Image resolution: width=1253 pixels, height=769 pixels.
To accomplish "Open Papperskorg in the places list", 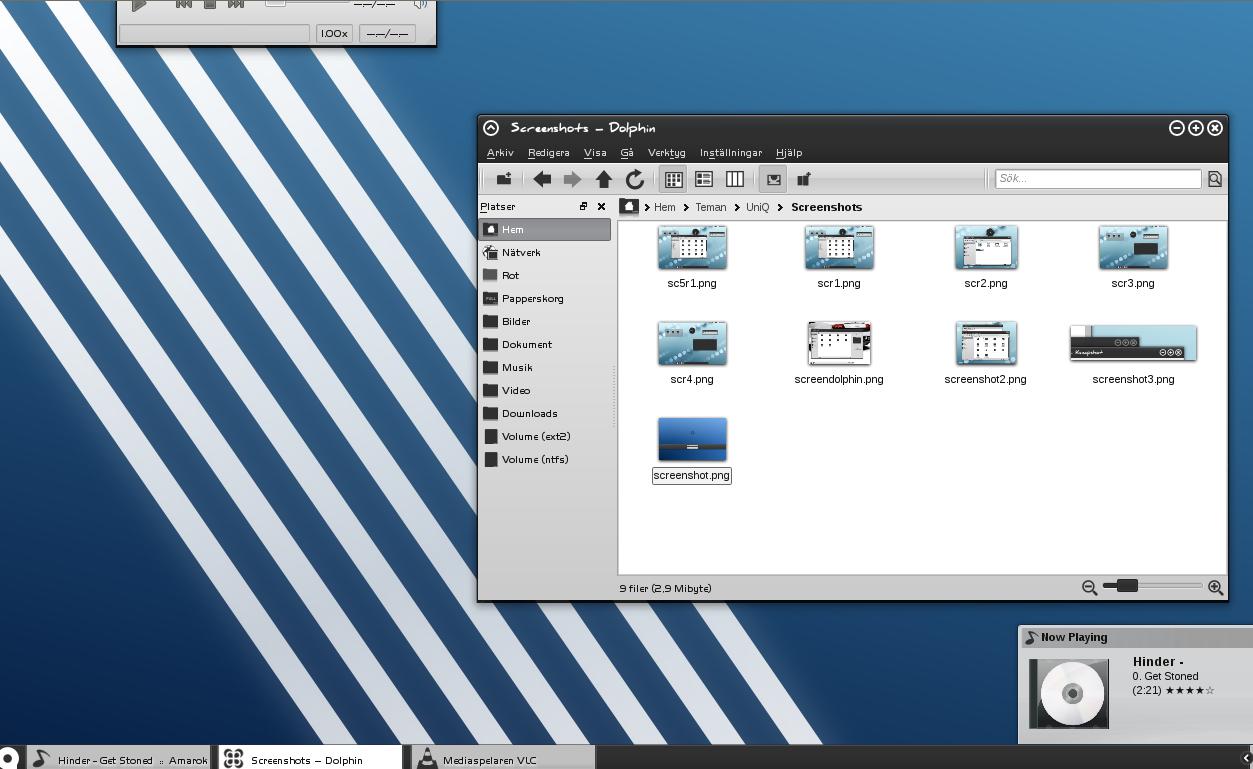I will [545, 298].
